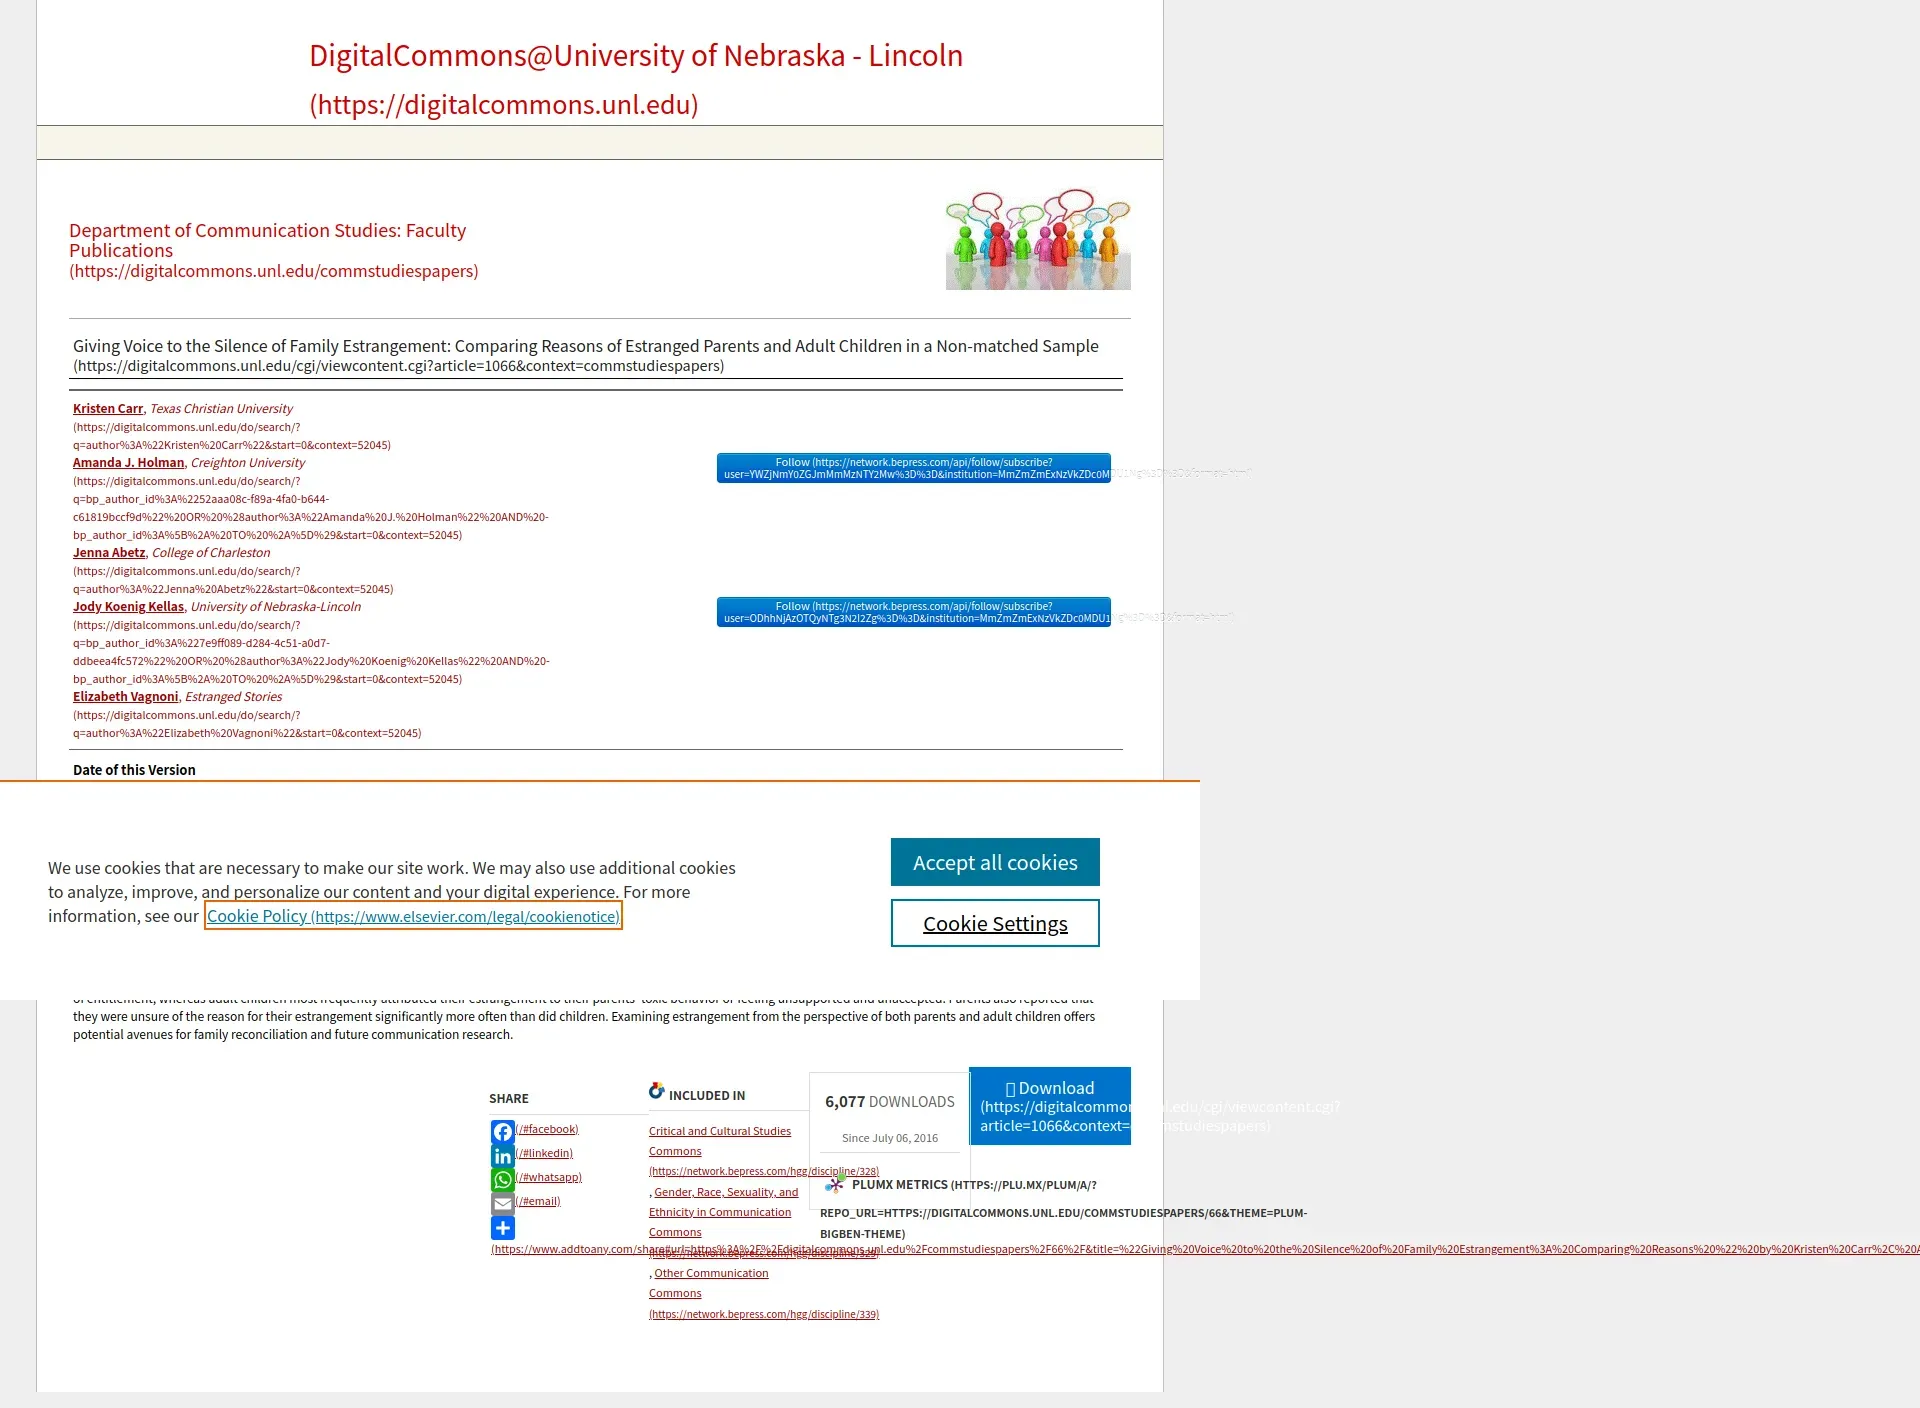Image resolution: width=1920 pixels, height=1408 pixels.
Task: Click 'Creighton University' affiliation text
Action: [x=248, y=462]
